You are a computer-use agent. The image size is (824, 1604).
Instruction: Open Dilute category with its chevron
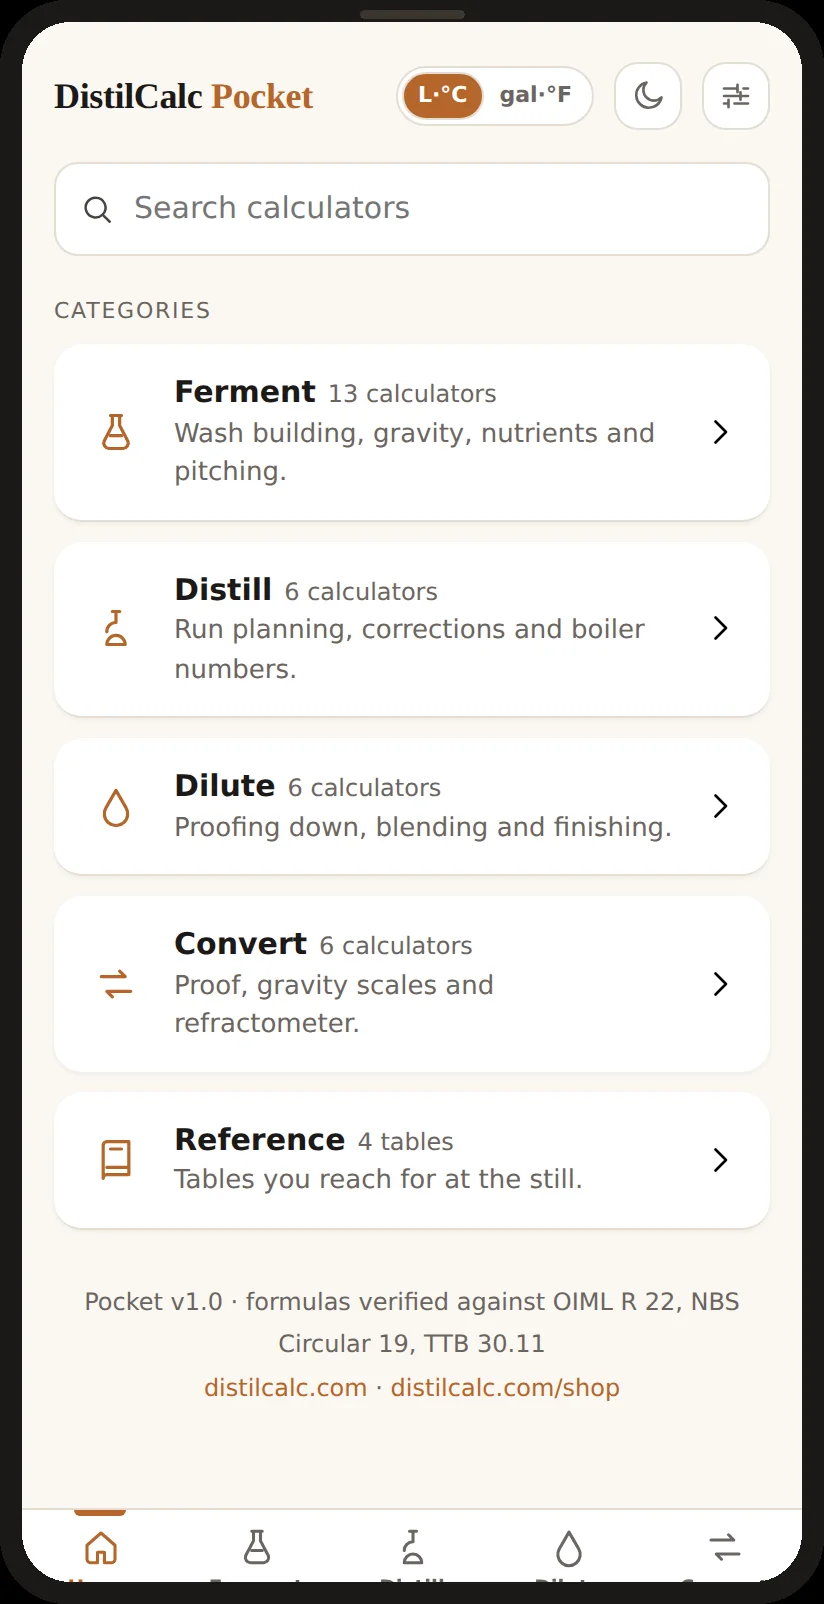(x=720, y=806)
